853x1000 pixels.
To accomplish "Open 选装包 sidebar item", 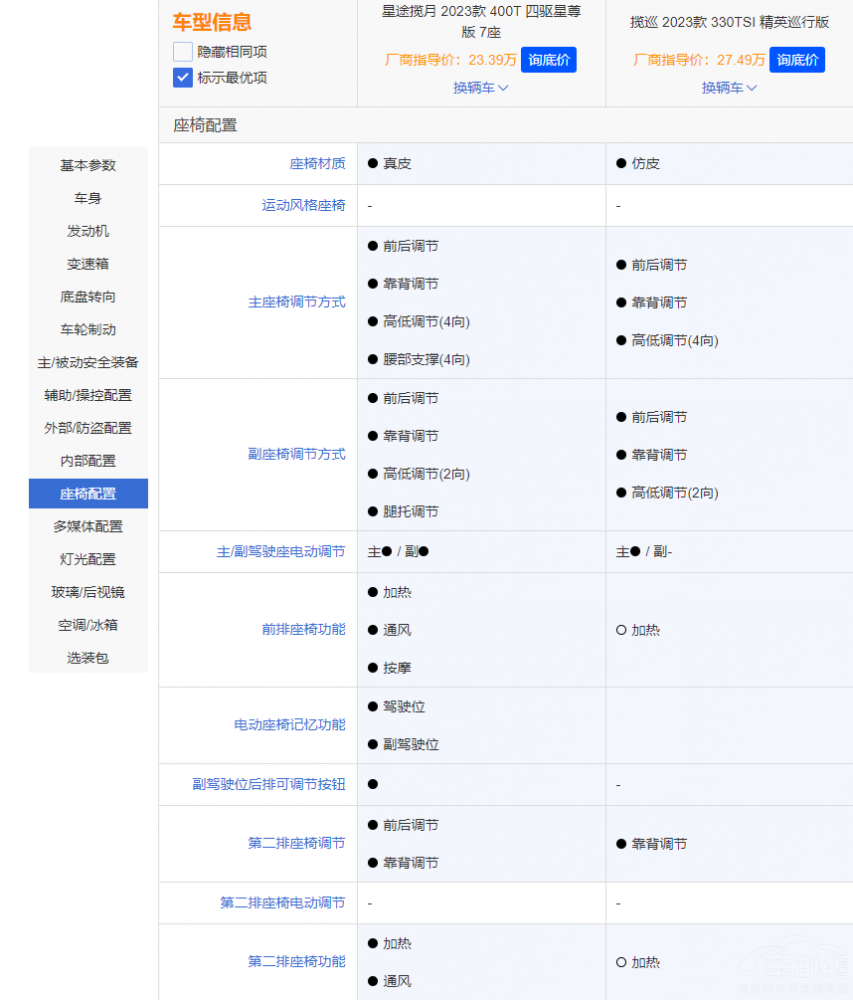I will tap(88, 658).
